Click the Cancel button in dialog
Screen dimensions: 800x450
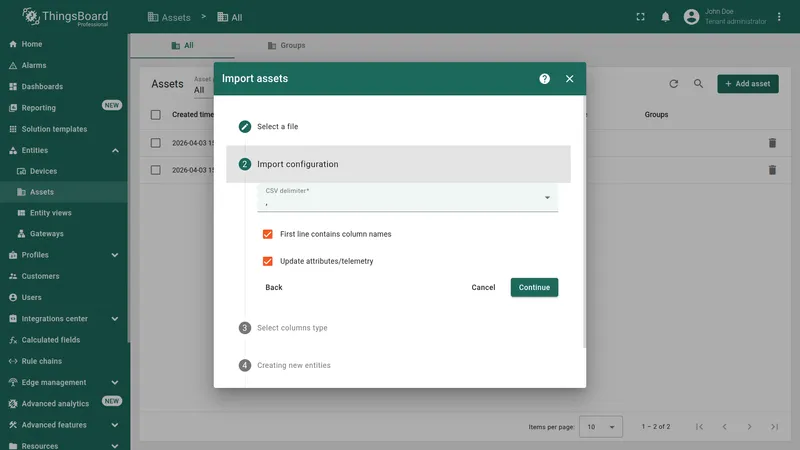click(x=483, y=287)
